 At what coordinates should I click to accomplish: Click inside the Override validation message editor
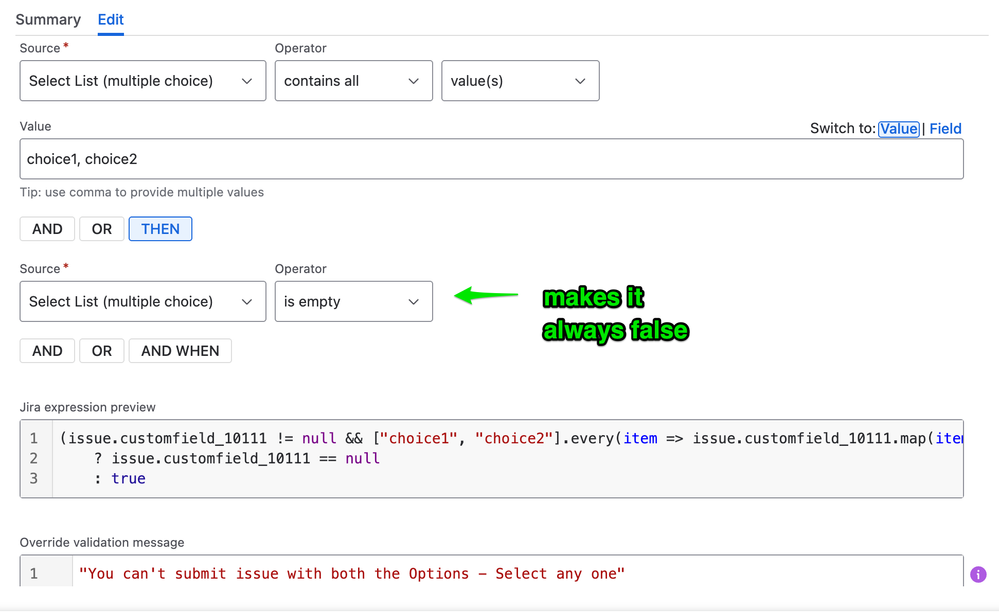[x=491, y=573]
